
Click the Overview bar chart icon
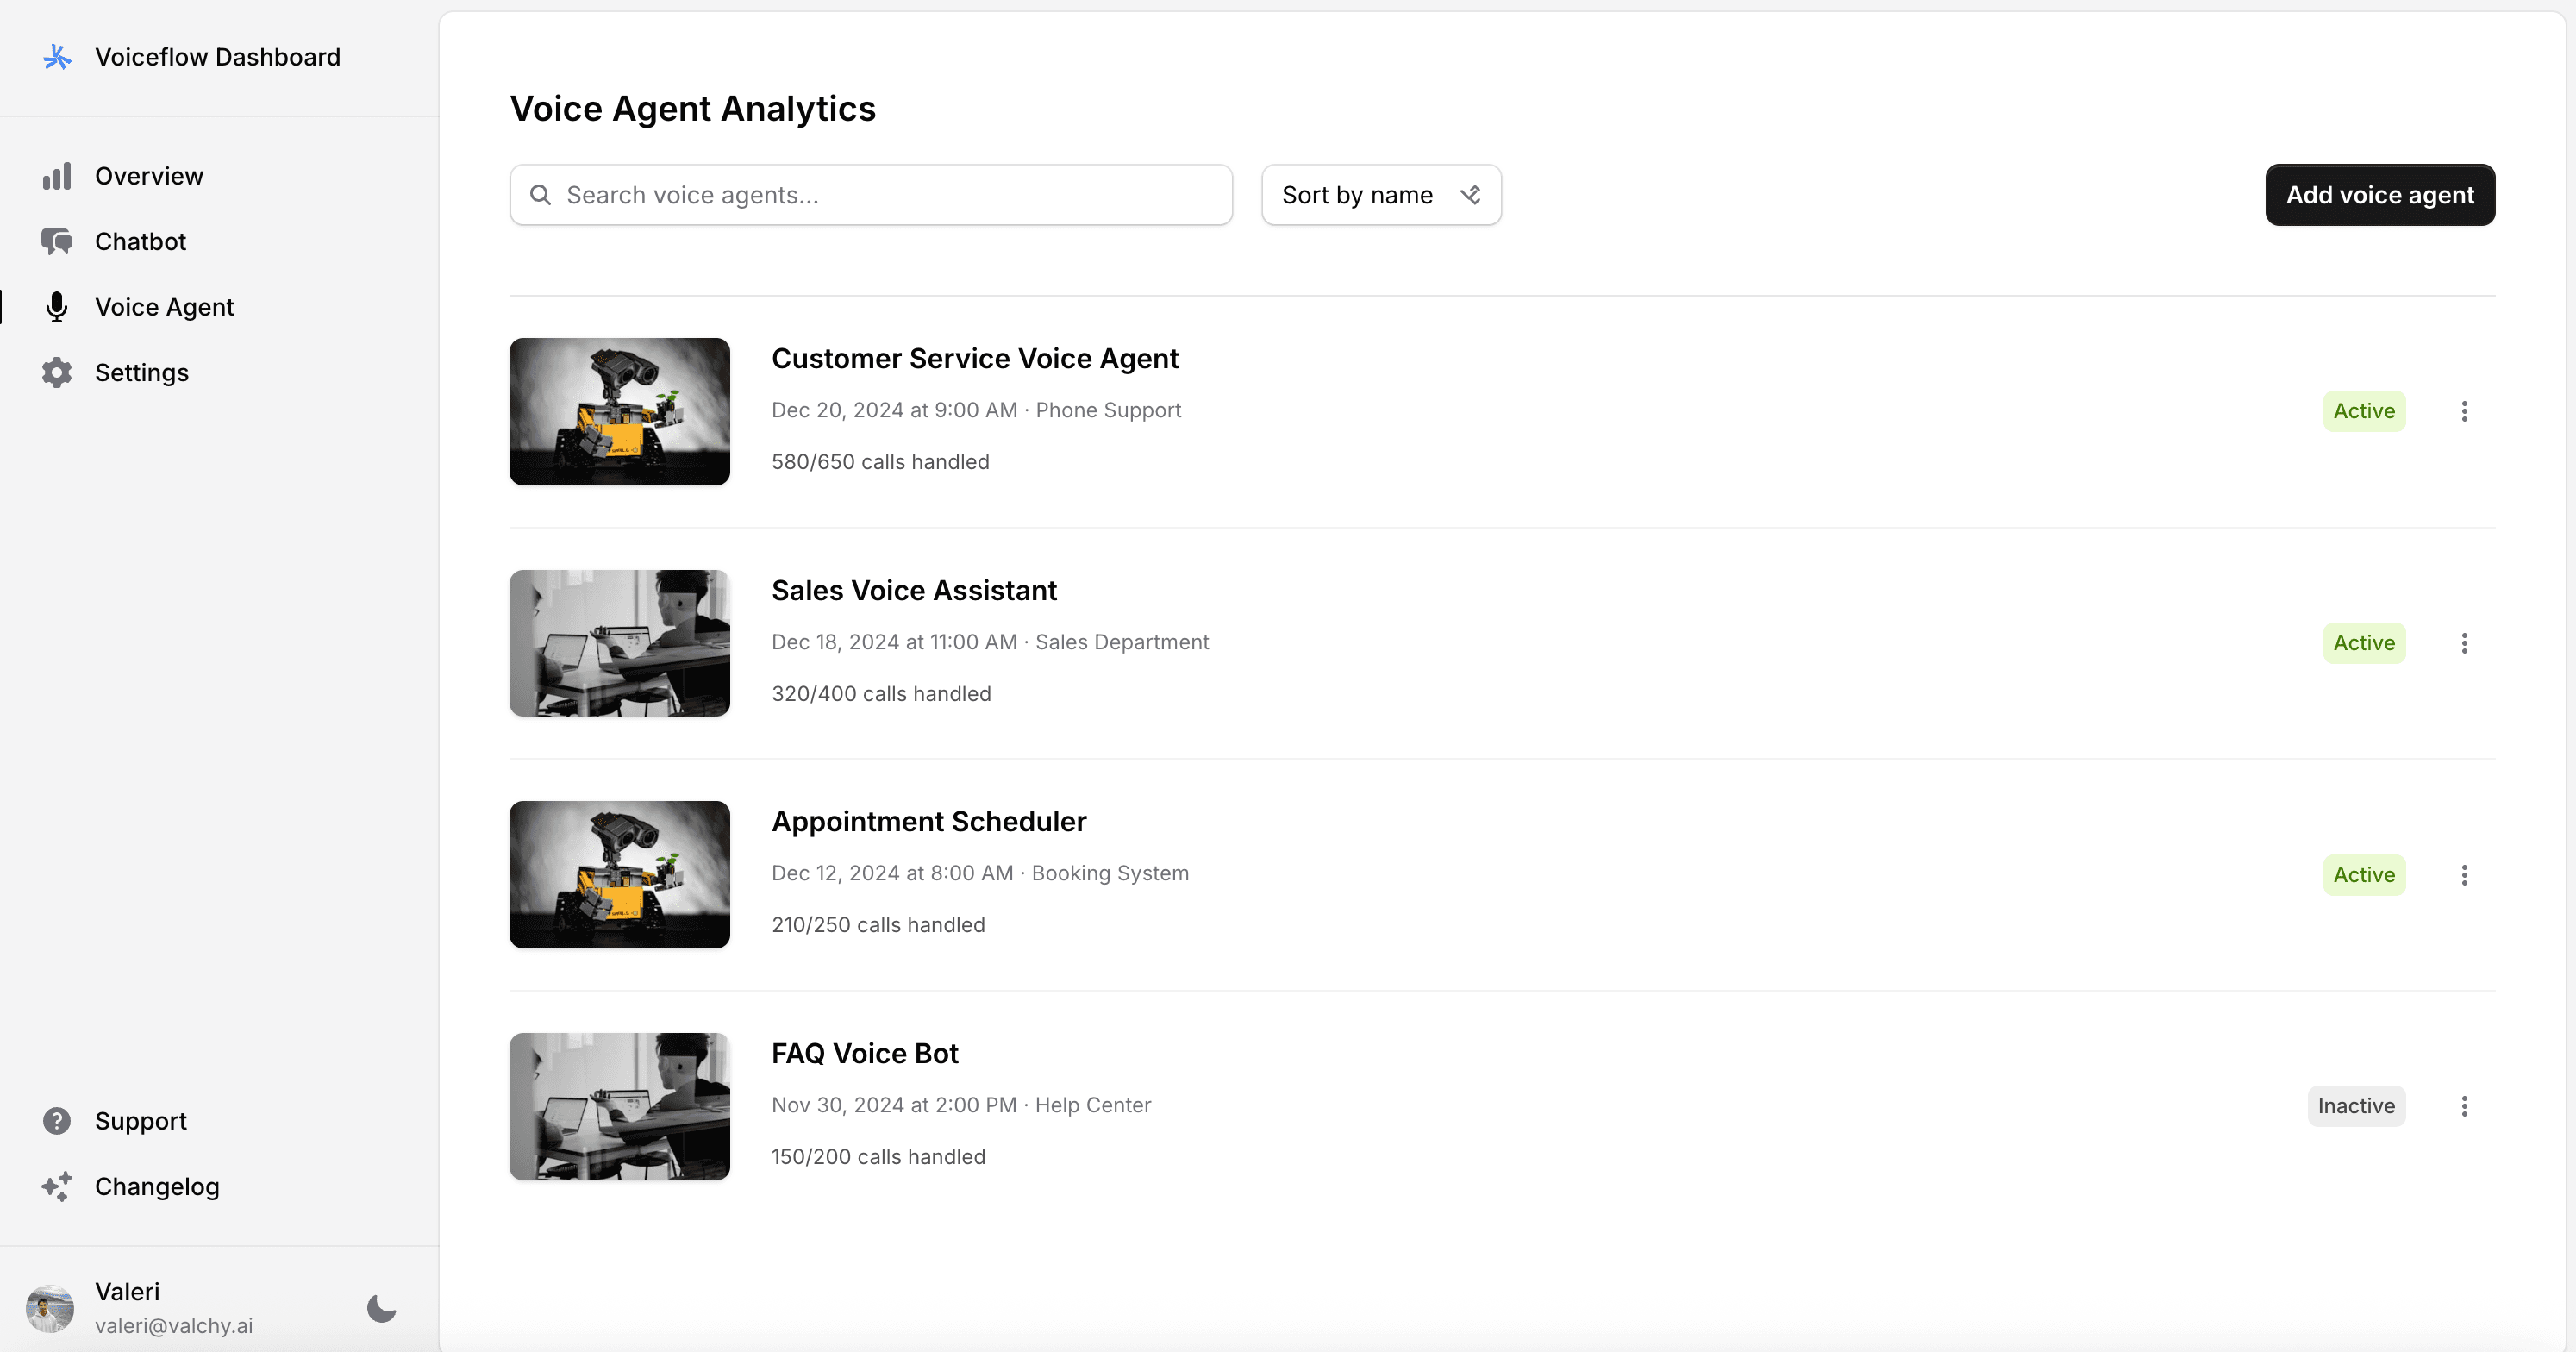pyautogui.click(x=57, y=176)
